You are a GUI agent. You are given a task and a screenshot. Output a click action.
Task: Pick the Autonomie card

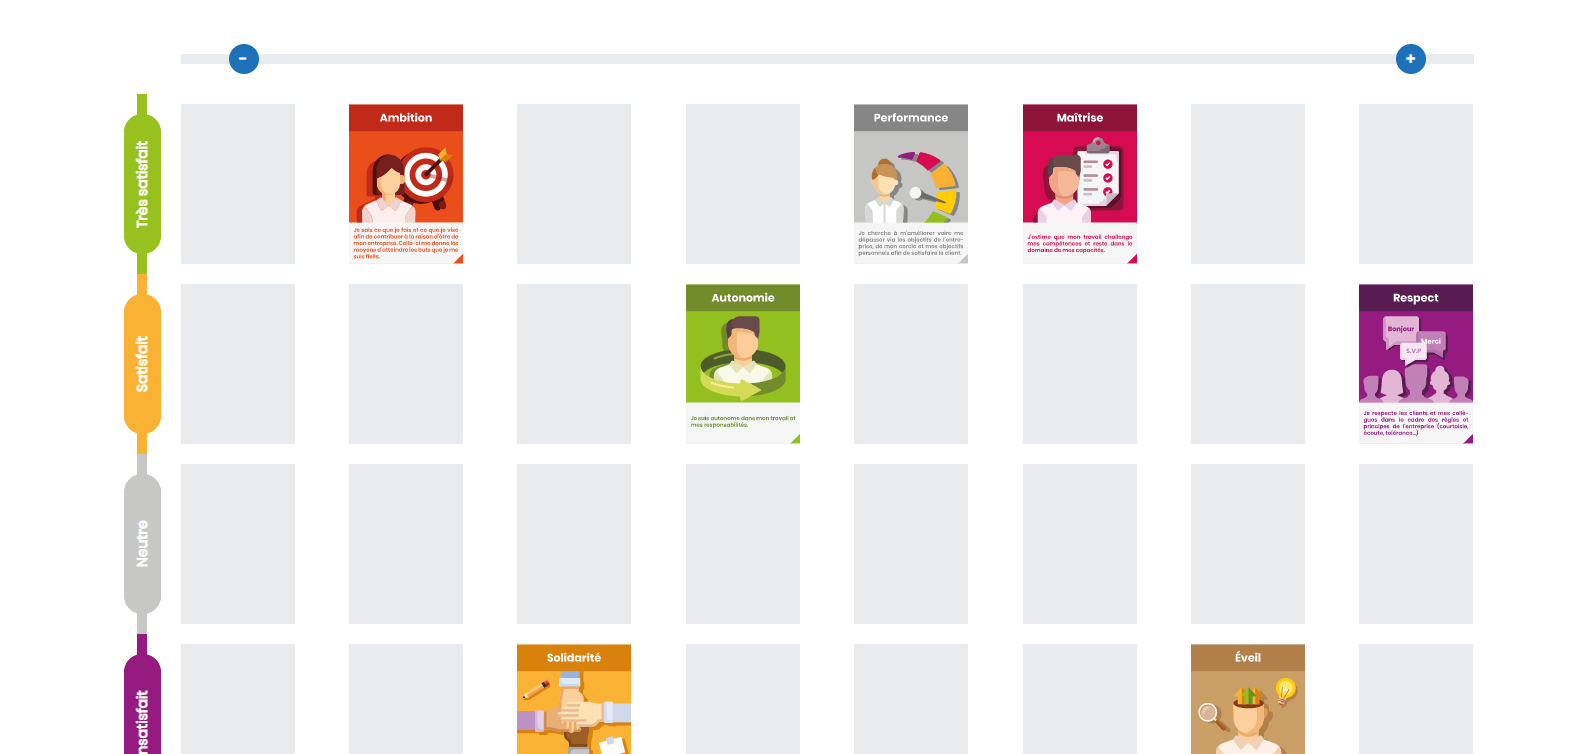(x=743, y=364)
